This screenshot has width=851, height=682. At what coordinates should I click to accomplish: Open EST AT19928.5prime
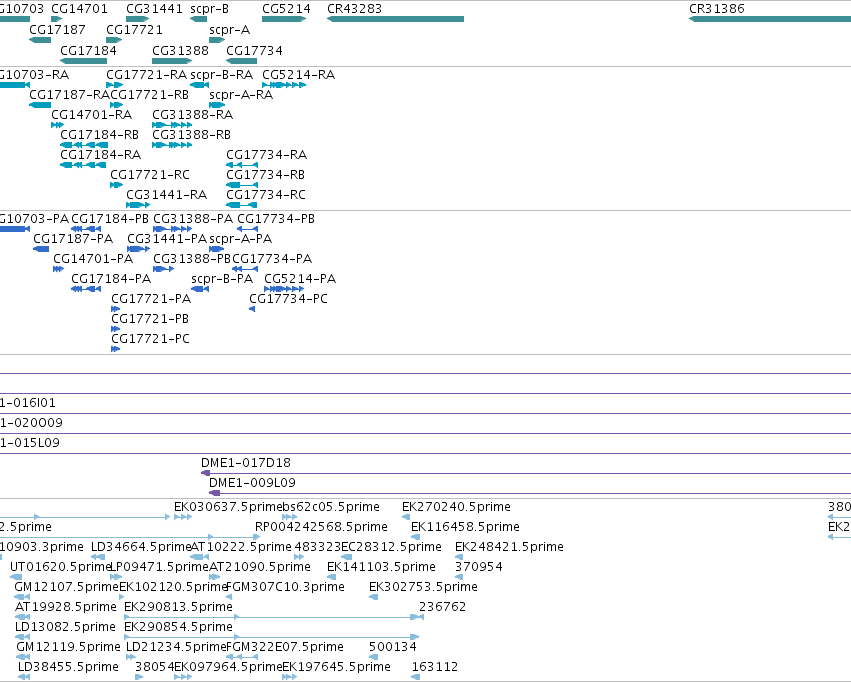click(x=66, y=607)
